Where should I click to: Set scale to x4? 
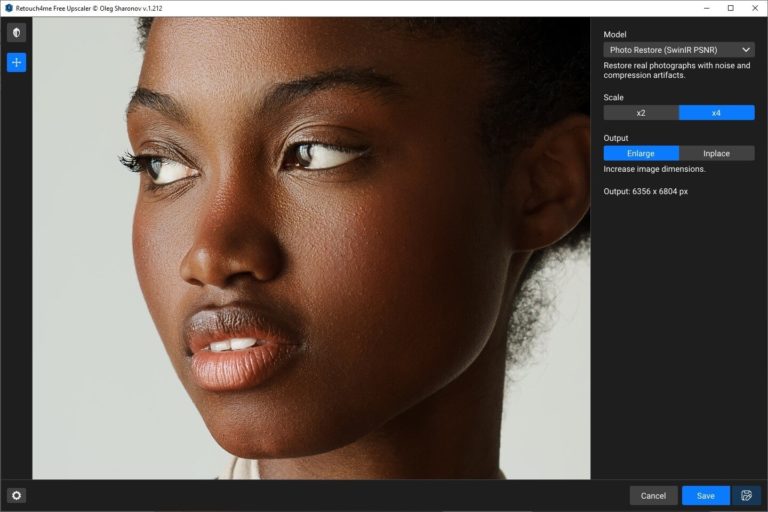717,113
